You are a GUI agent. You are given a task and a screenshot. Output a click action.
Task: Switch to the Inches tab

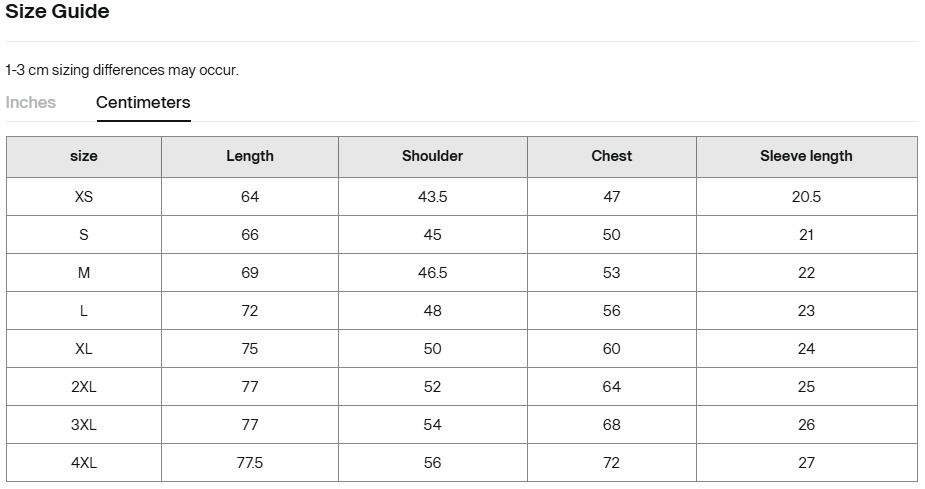pos(31,103)
